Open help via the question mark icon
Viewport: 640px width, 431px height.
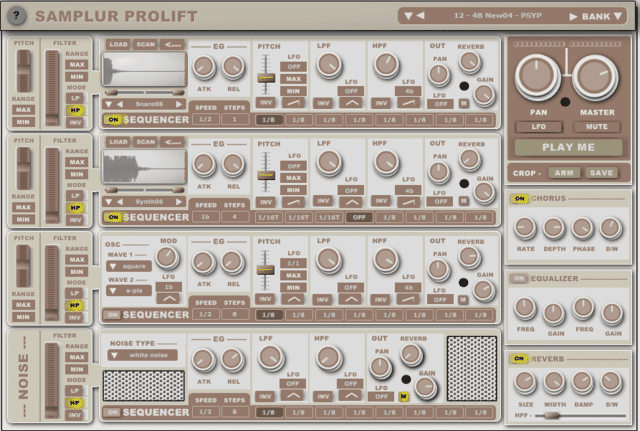pos(16,16)
